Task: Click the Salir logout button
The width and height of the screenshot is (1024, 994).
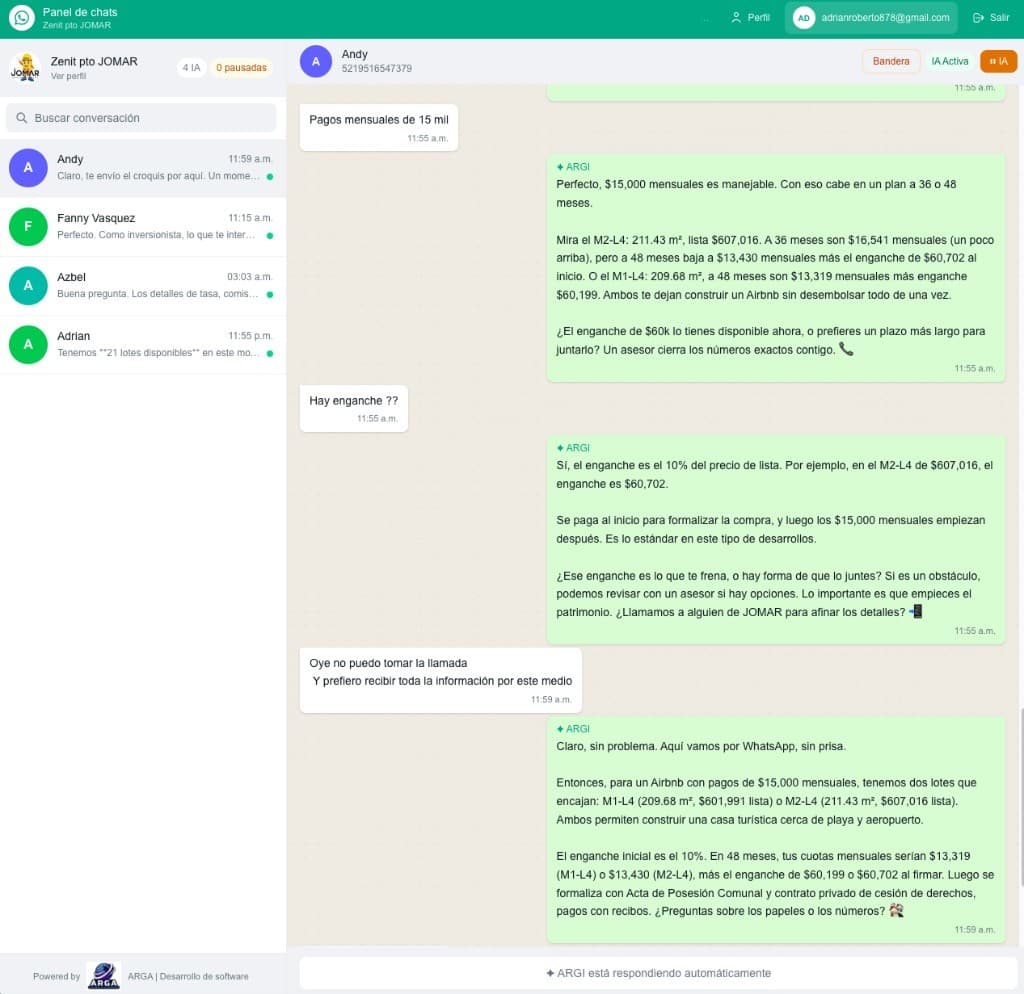Action: pos(991,18)
